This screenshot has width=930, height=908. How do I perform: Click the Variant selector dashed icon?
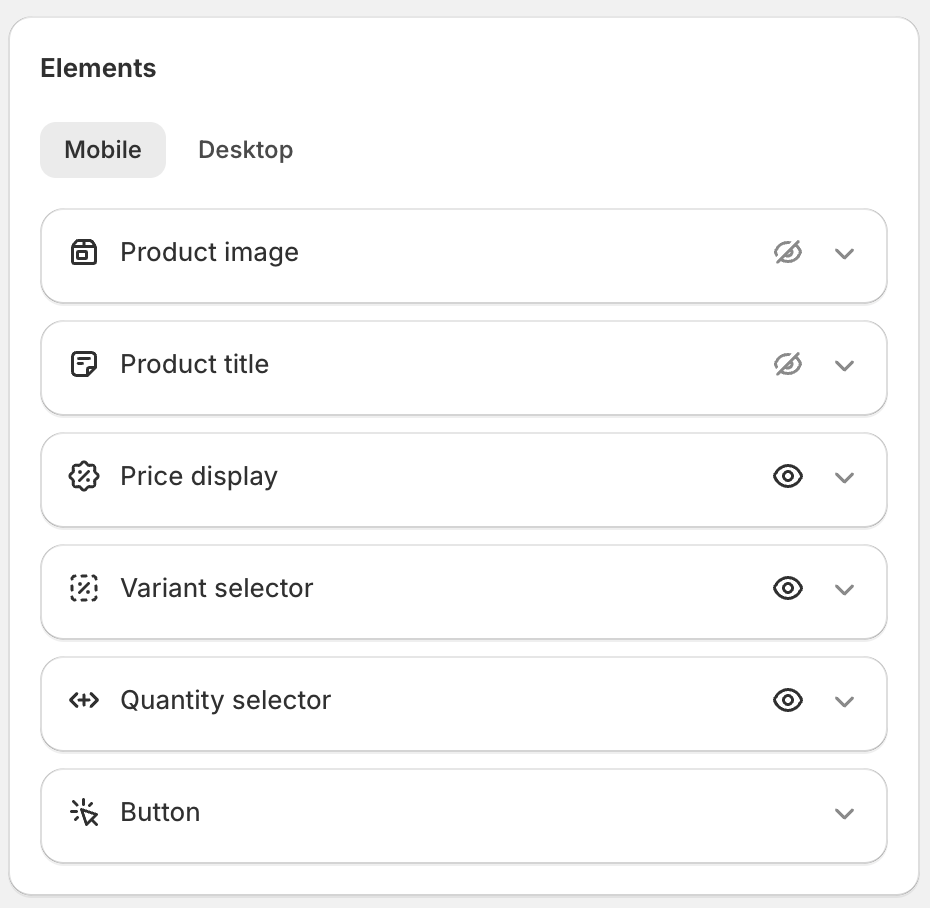coord(84,589)
